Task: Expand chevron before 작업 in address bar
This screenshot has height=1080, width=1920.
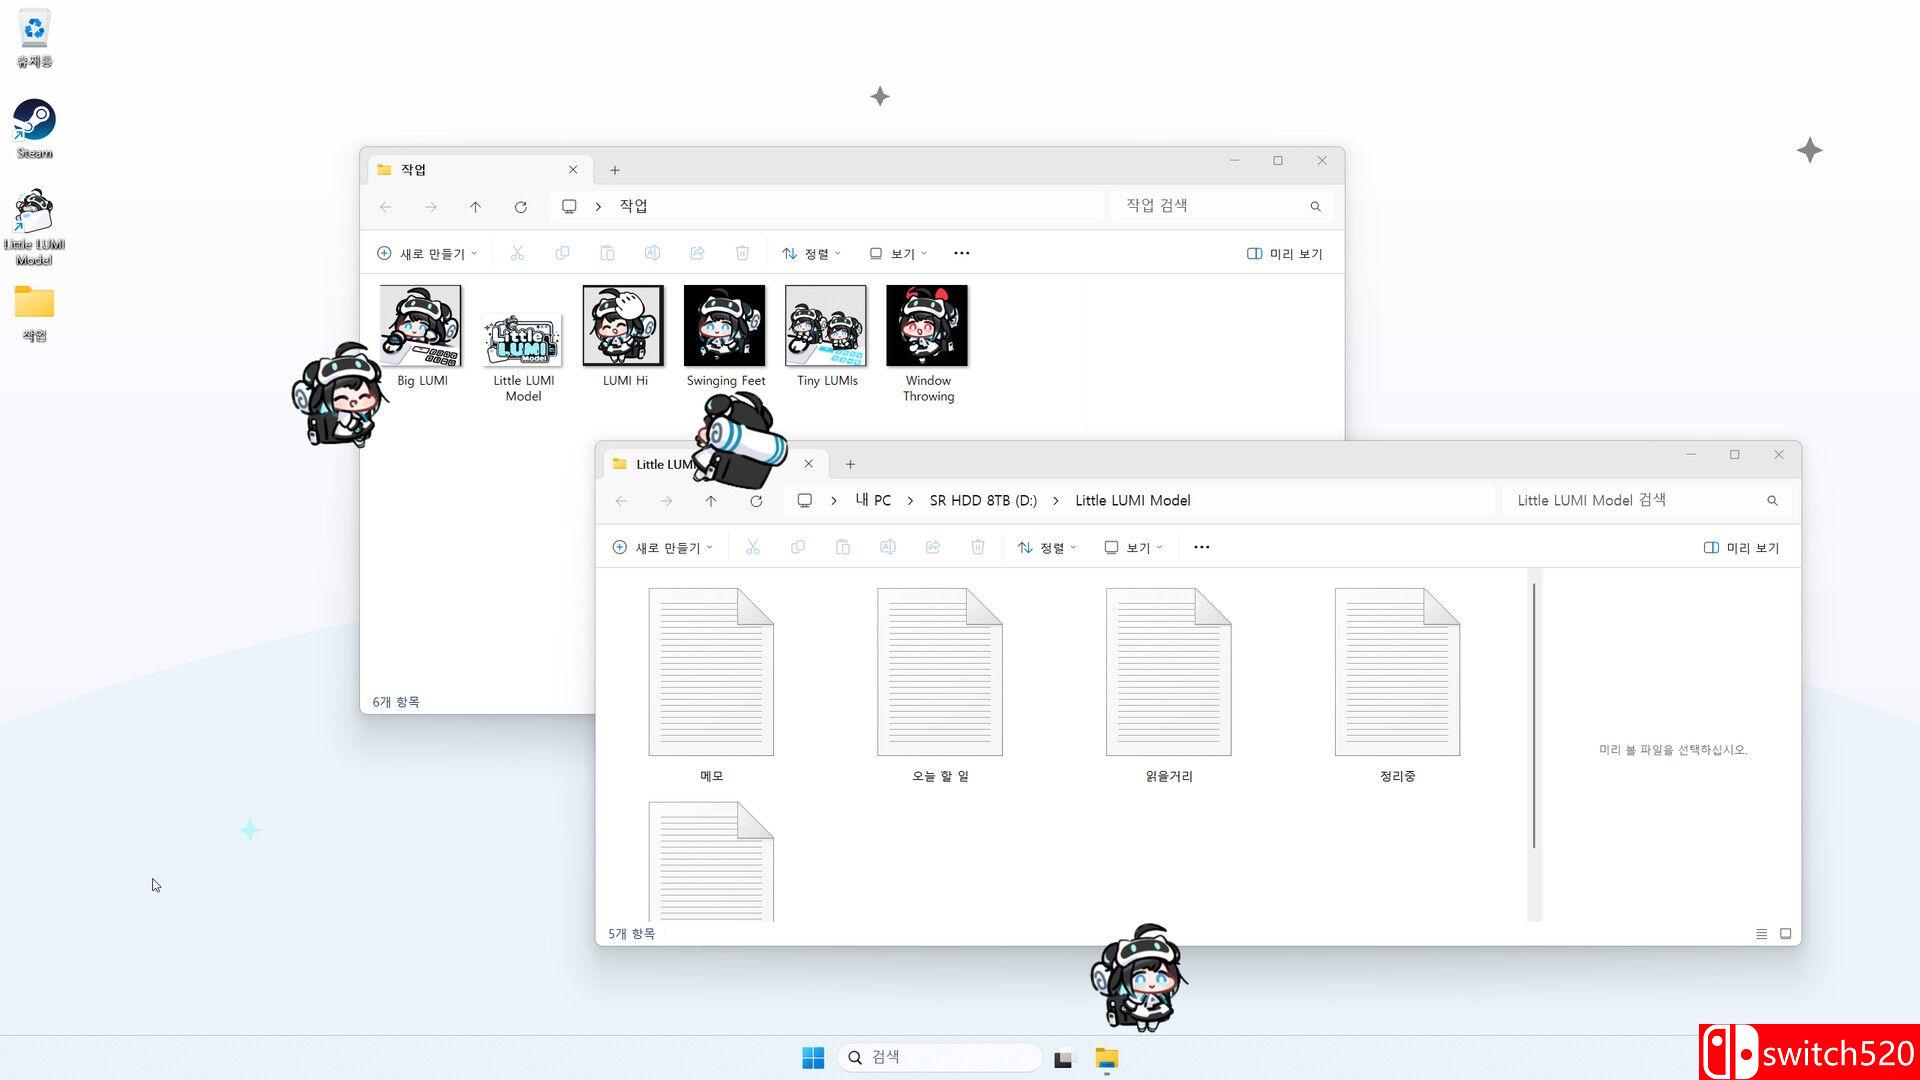Action: tap(599, 207)
